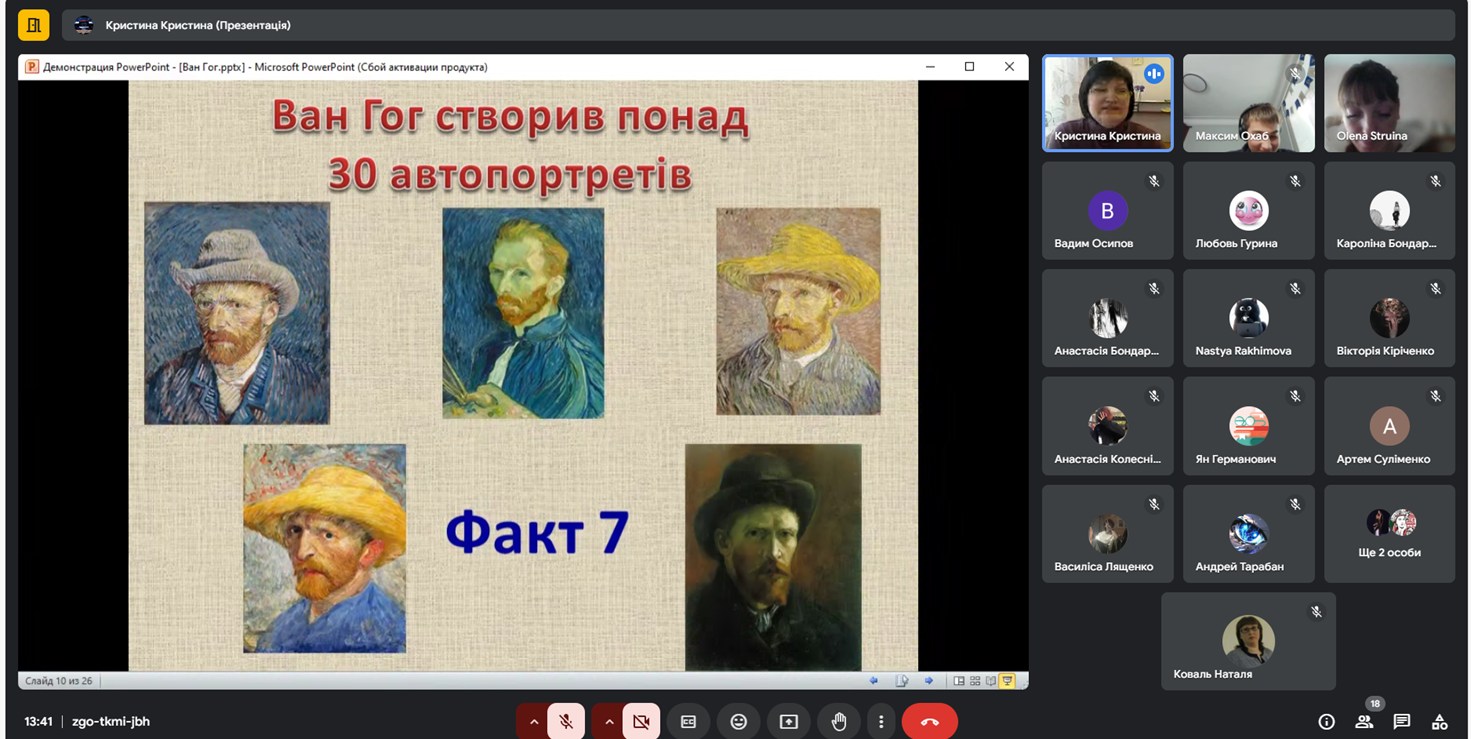The height and width of the screenshot is (739, 1471).
Task: Expand video settings arrow beside camera
Action: tap(608, 721)
